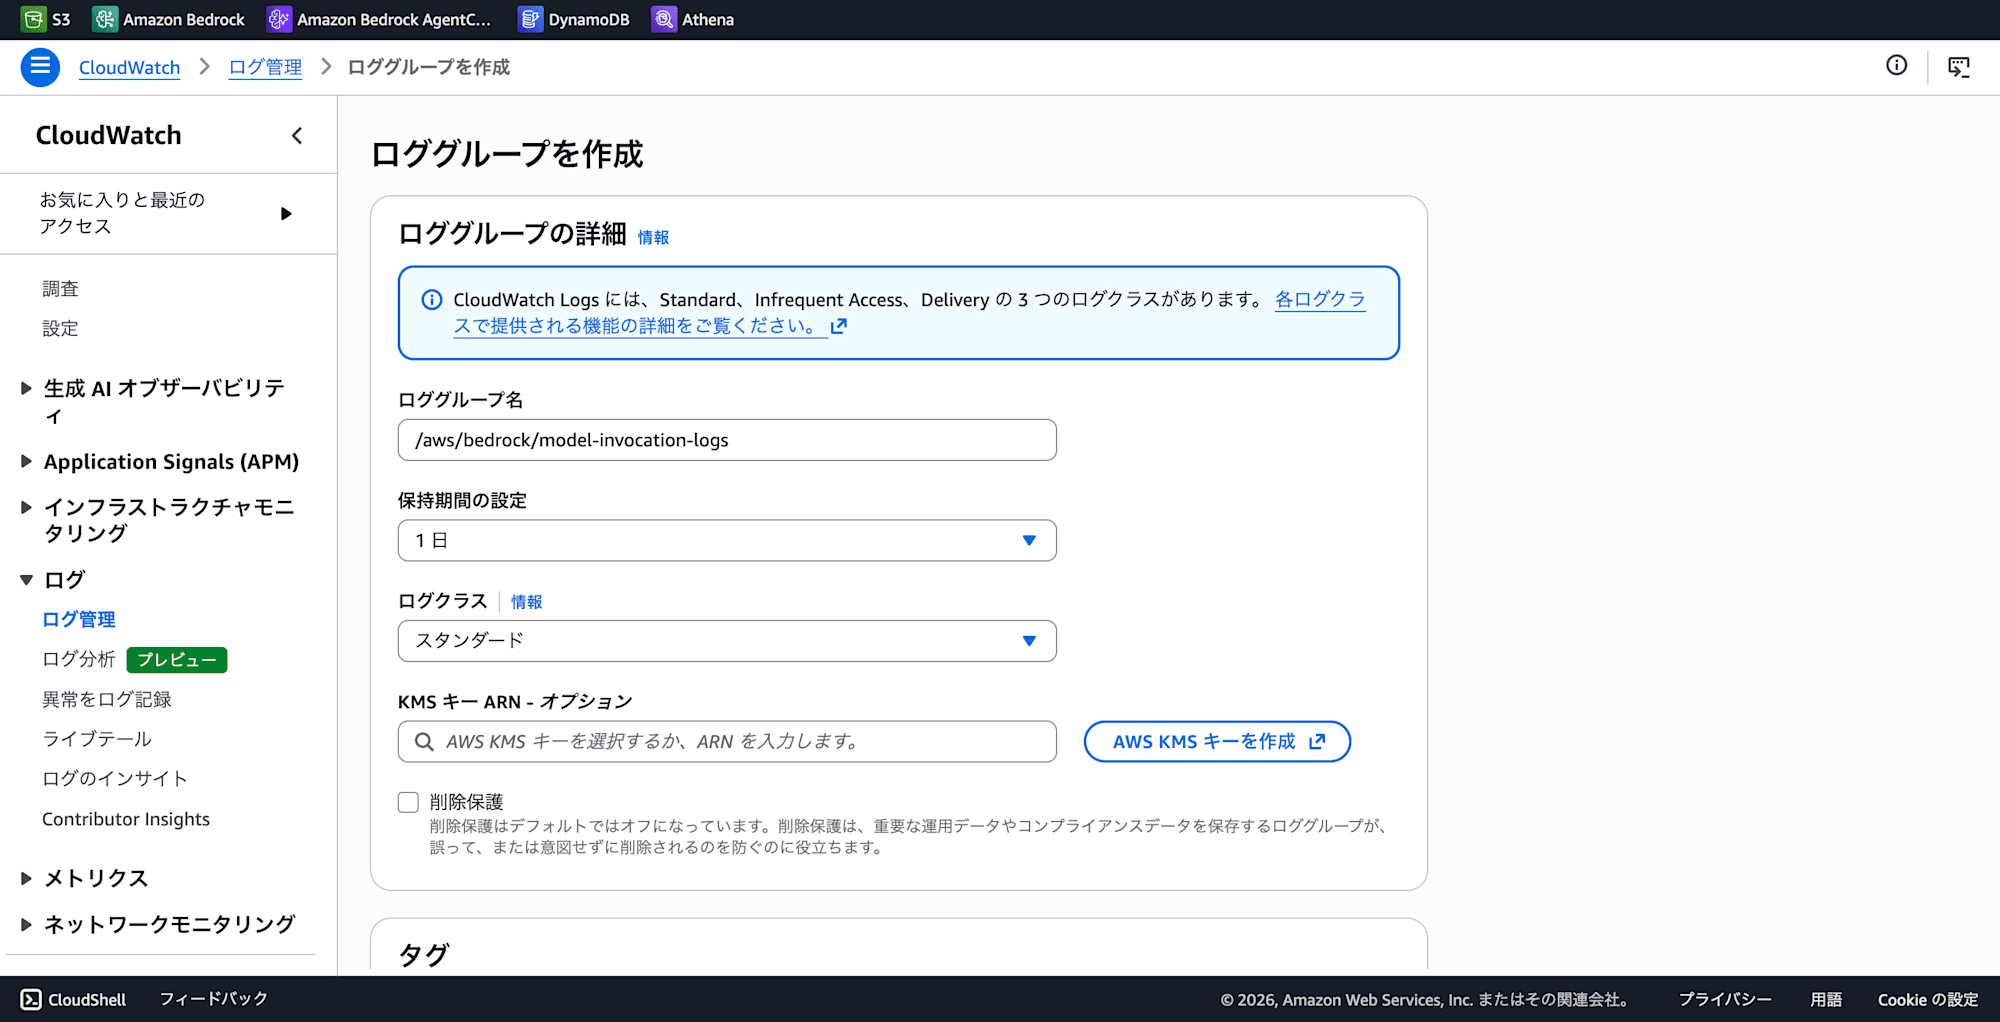This screenshot has width=2000, height=1022.
Task: Click フィードバック in the footer
Action: click(214, 999)
